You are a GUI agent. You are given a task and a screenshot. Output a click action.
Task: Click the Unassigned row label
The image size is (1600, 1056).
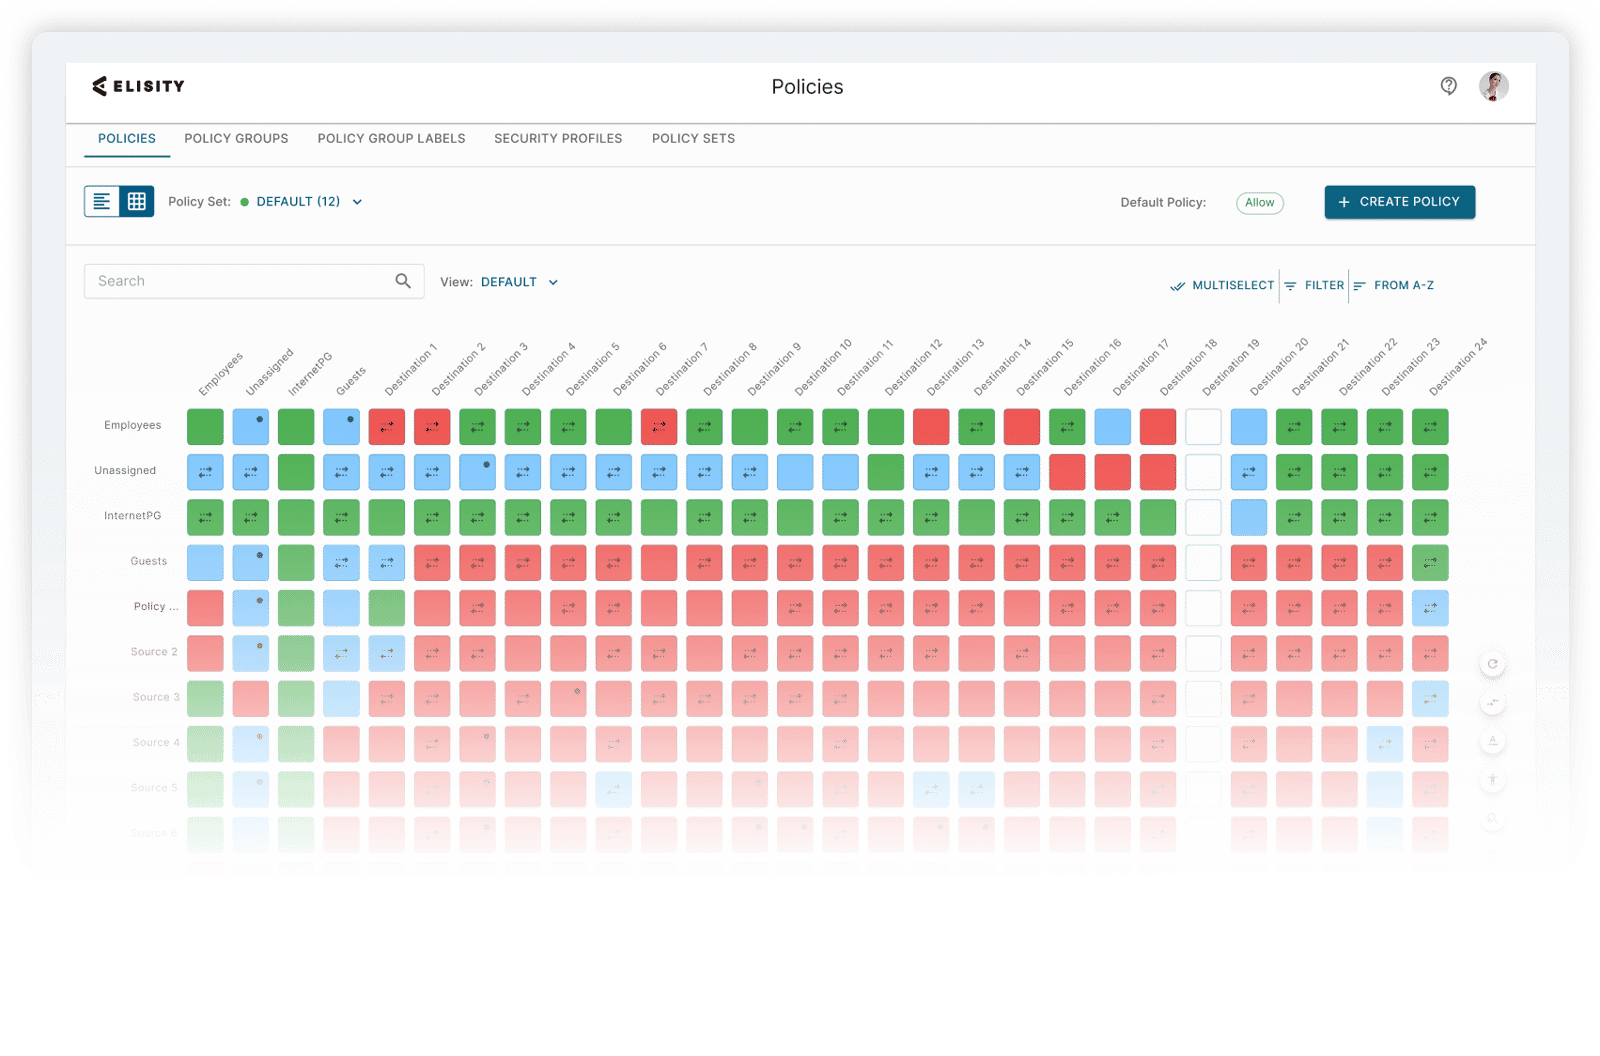click(125, 470)
